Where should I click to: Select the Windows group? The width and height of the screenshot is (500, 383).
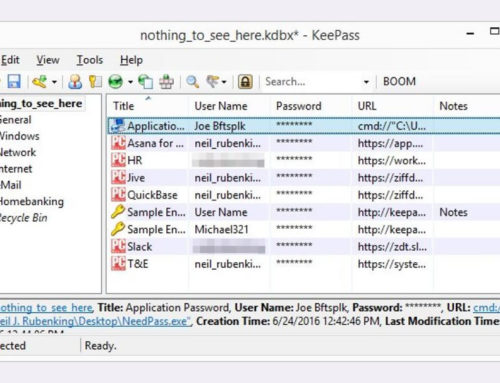(x=19, y=136)
